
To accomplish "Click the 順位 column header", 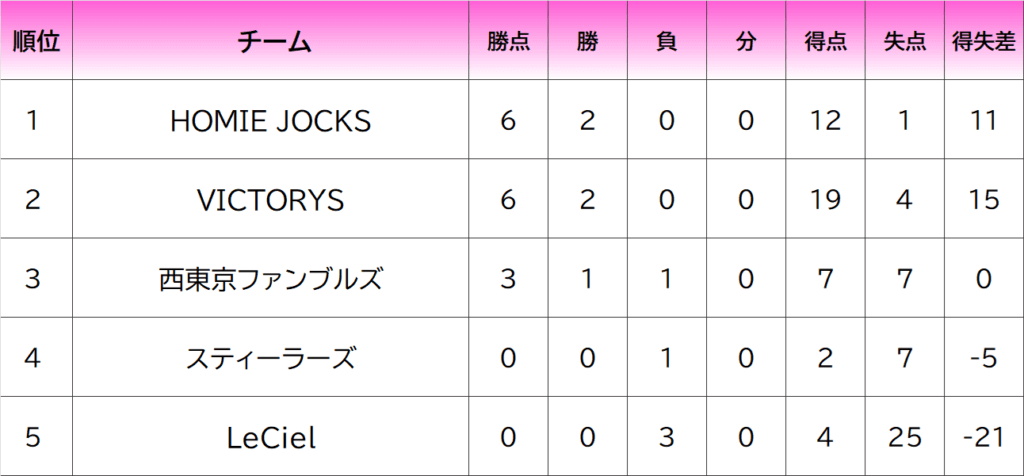I will (x=36, y=42).
